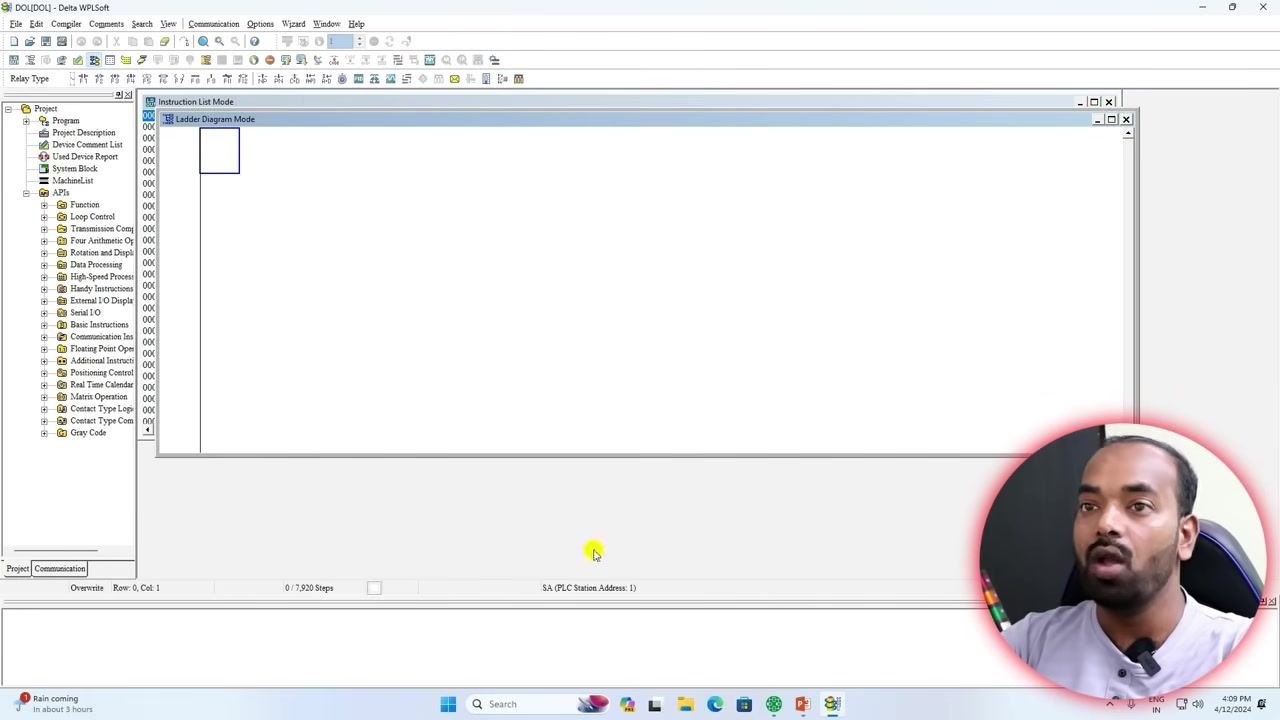Click the toolbar number spinner arrows
The image size is (1280, 720).
pyautogui.click(x=359, y=41)
